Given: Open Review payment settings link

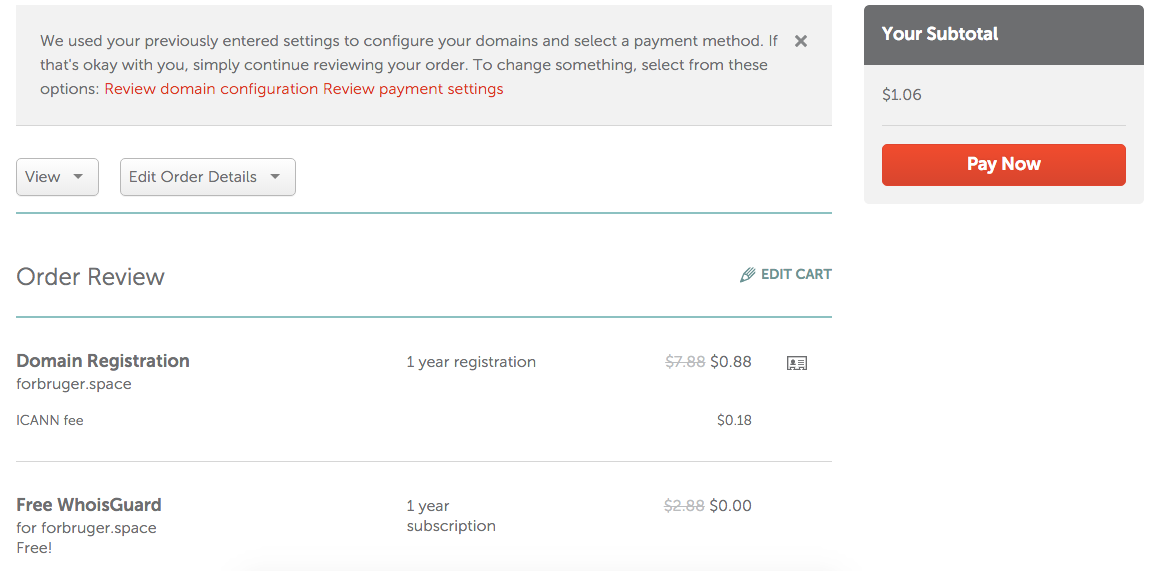Looking at the screenshot, I should click(413, 89).
